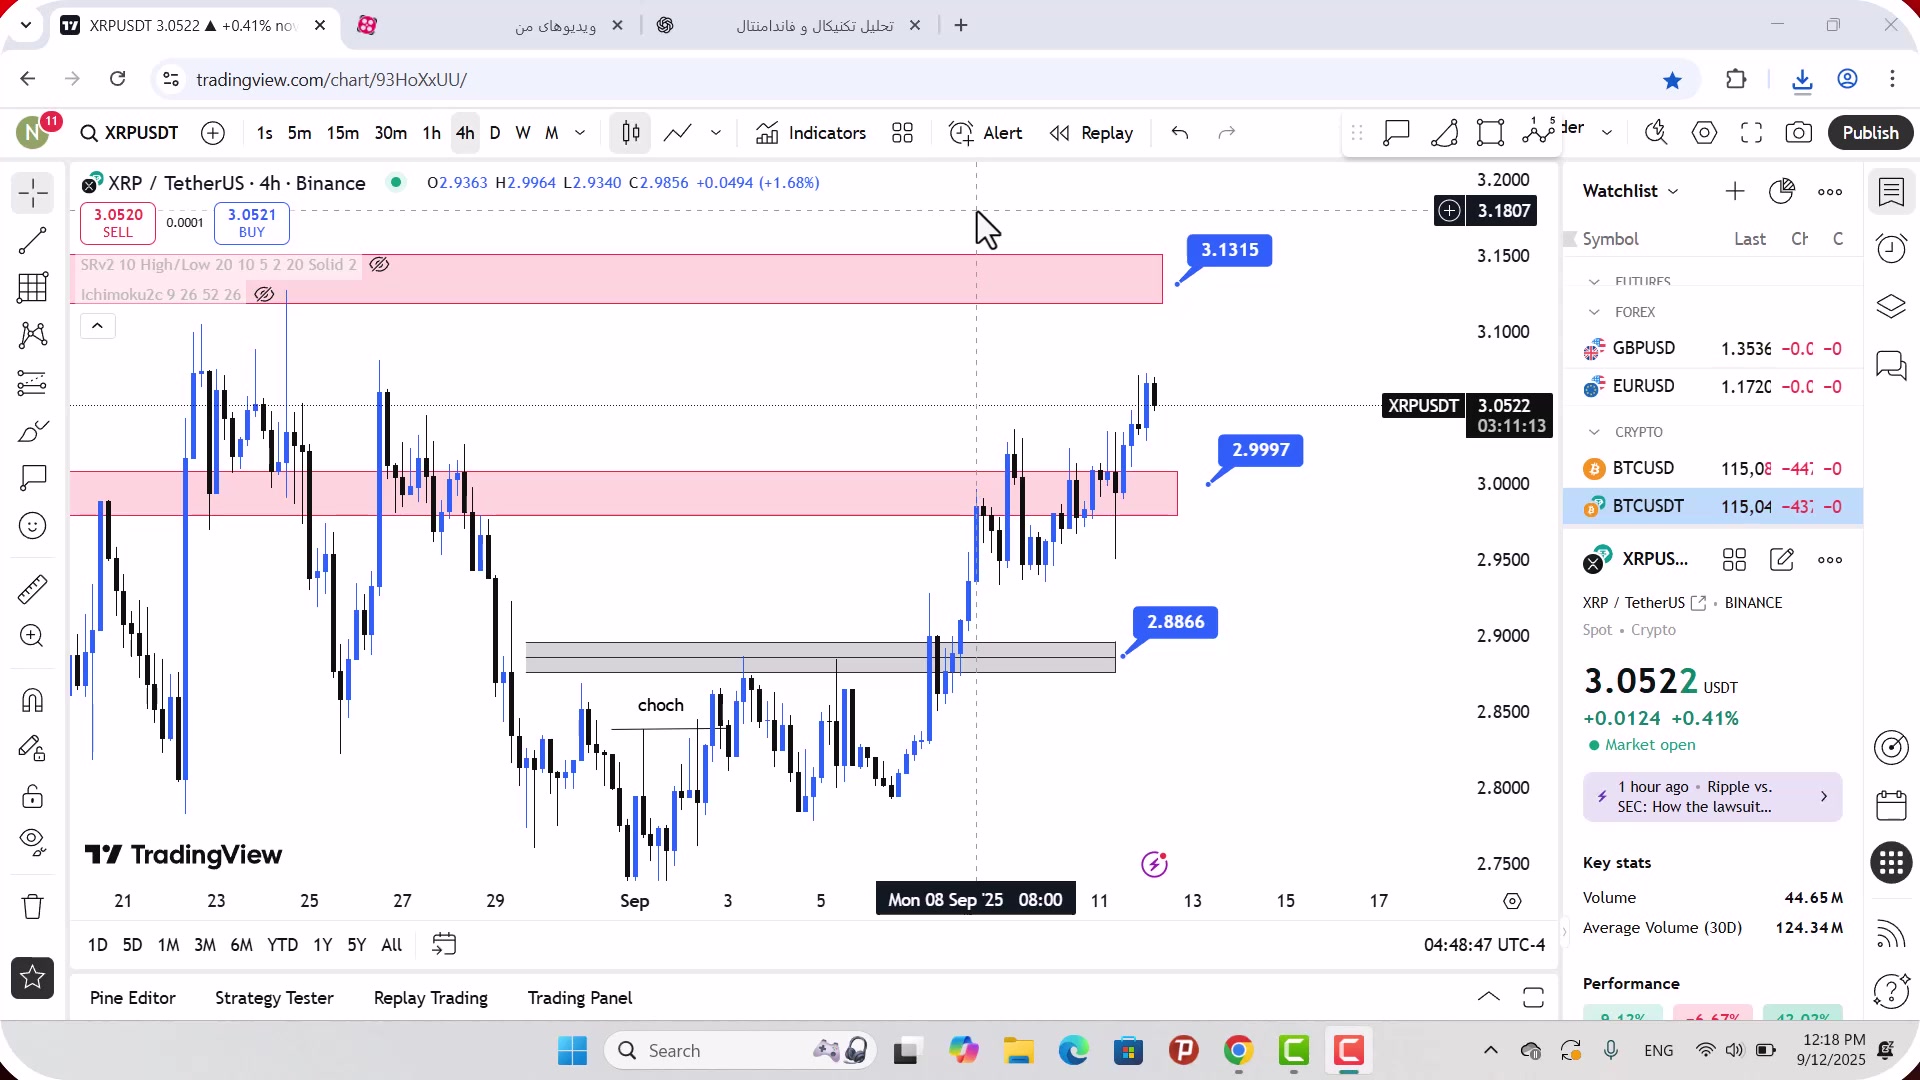Viewport: 1920px width, 1080px height.
Task: Select the YTD date range
Action: (x=282, y=945)
